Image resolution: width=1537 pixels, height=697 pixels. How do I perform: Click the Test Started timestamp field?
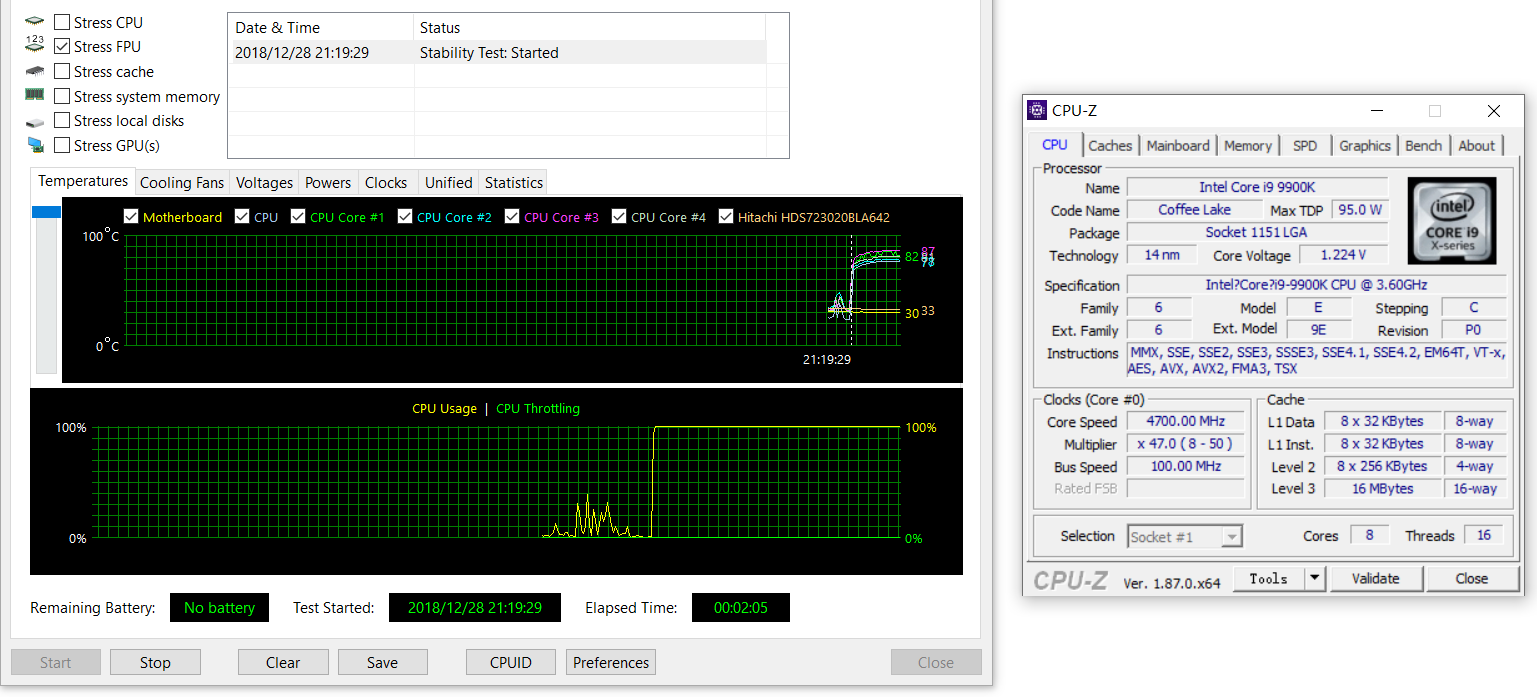coord(475,607)
